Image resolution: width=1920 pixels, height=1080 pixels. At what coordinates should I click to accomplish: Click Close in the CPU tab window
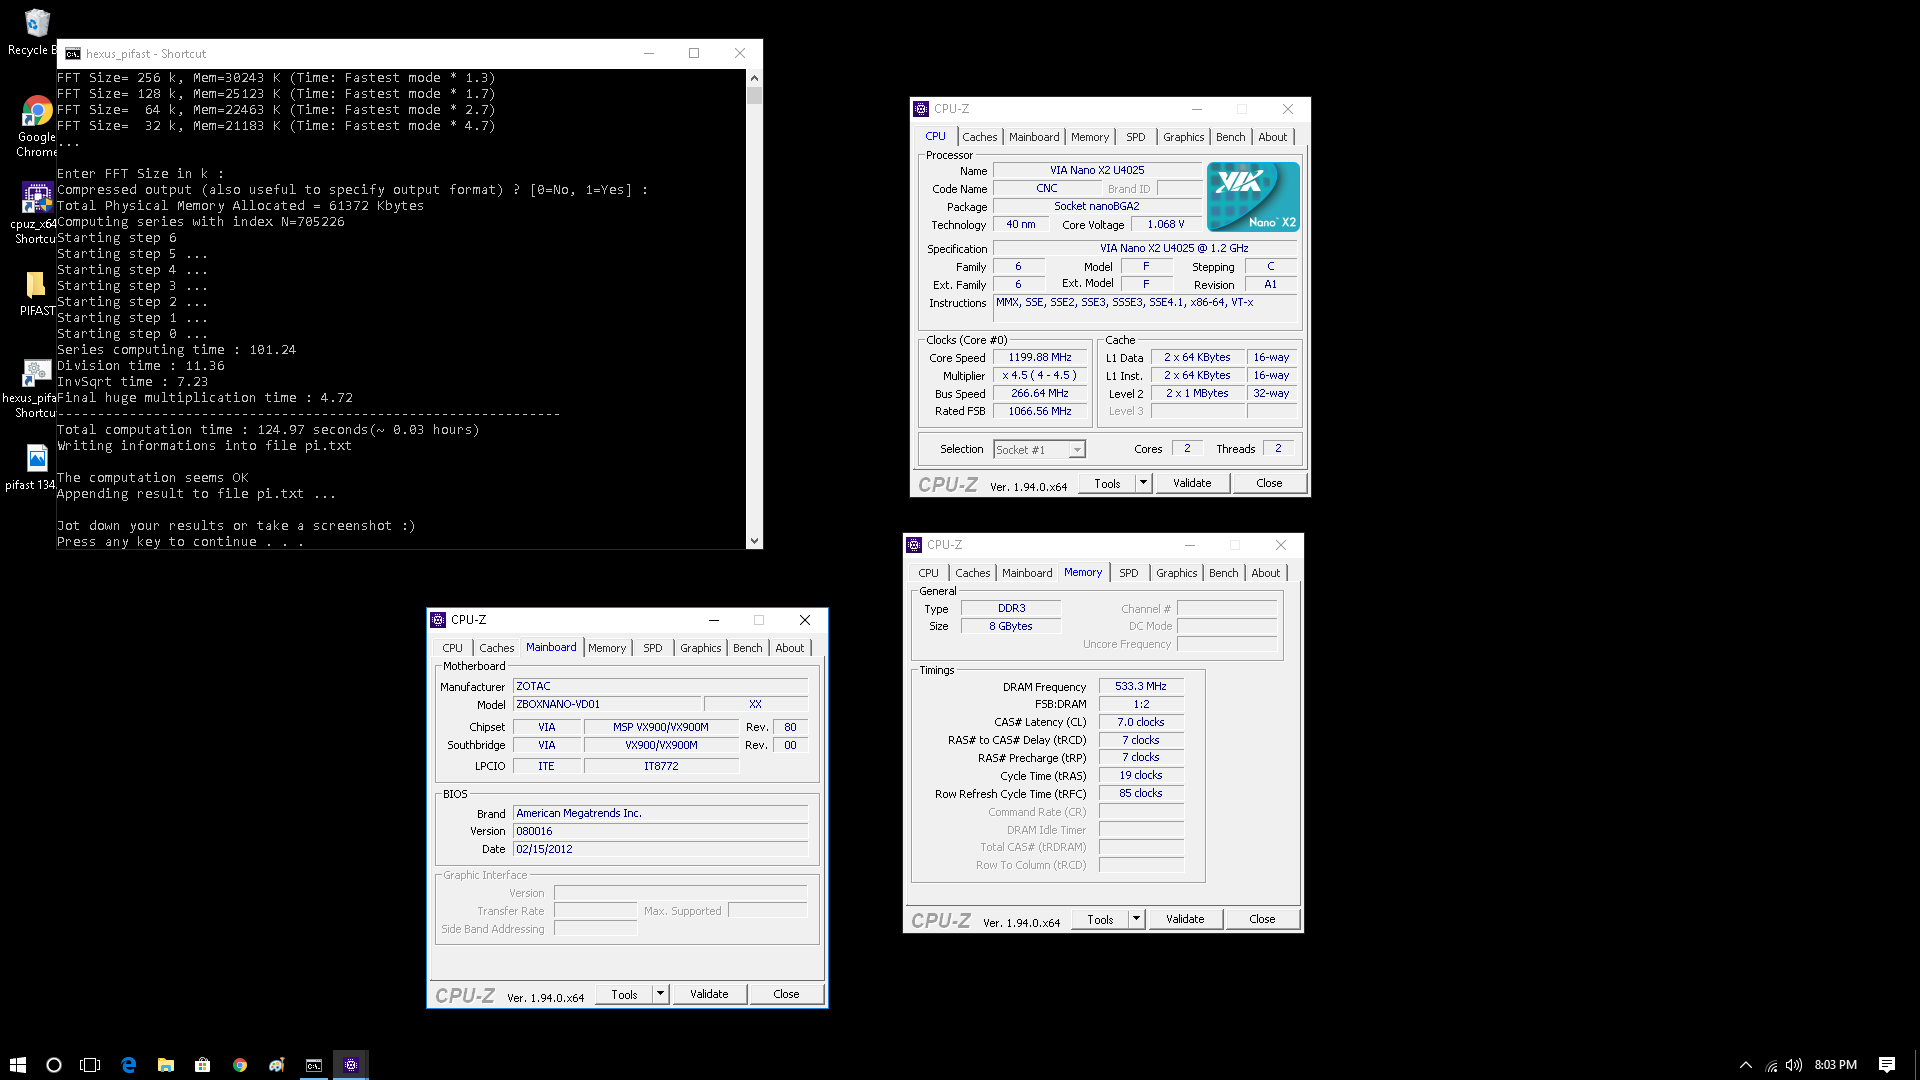(1269, 483)
